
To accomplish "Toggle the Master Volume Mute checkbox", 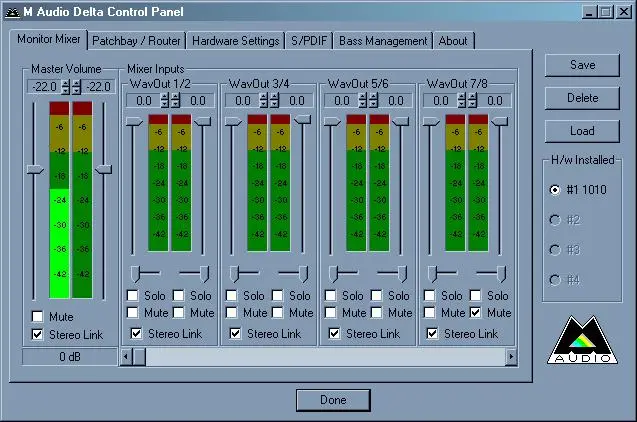I will click(37, 316).
